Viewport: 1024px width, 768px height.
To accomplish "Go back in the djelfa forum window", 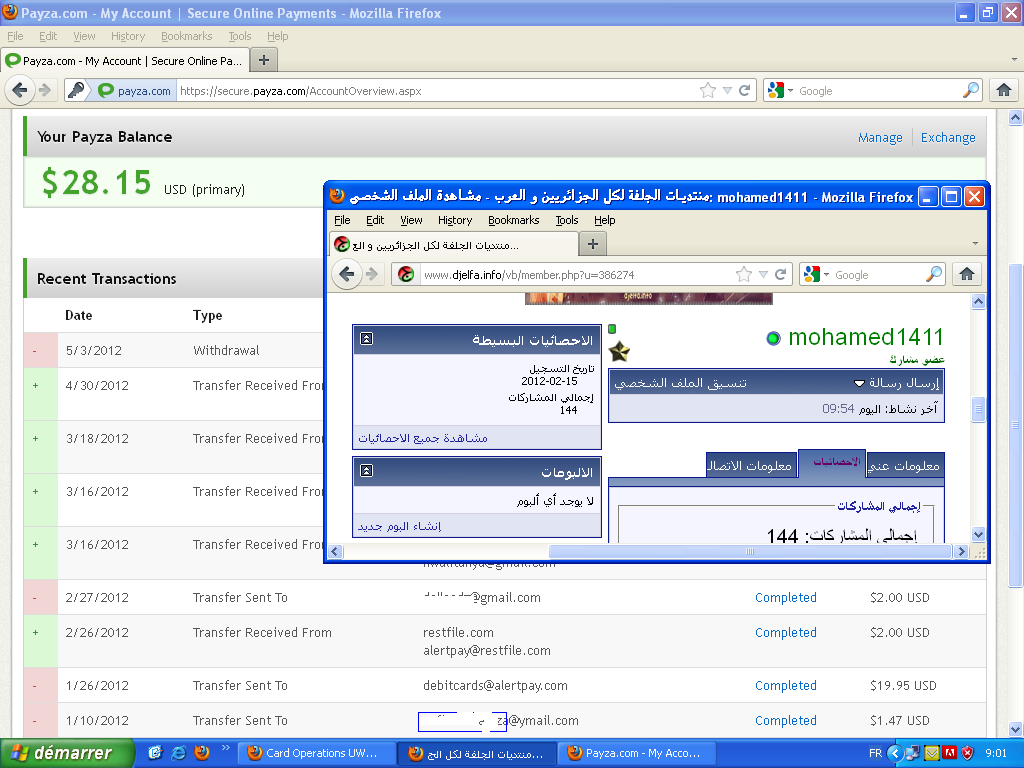I will coord(347,274).
